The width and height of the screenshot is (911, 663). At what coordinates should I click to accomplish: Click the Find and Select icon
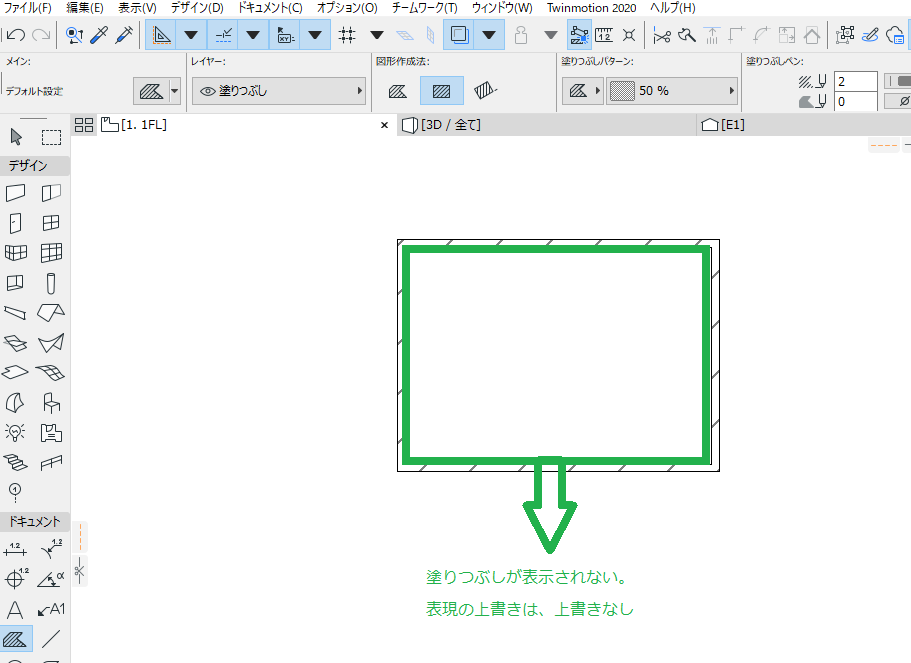coord(74,35)
